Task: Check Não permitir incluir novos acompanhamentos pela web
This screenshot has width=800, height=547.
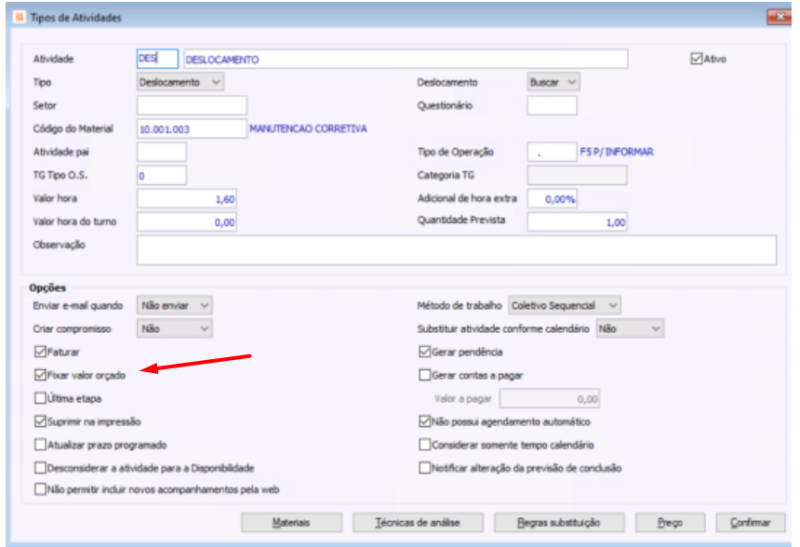Action: (x=40, y=489)
